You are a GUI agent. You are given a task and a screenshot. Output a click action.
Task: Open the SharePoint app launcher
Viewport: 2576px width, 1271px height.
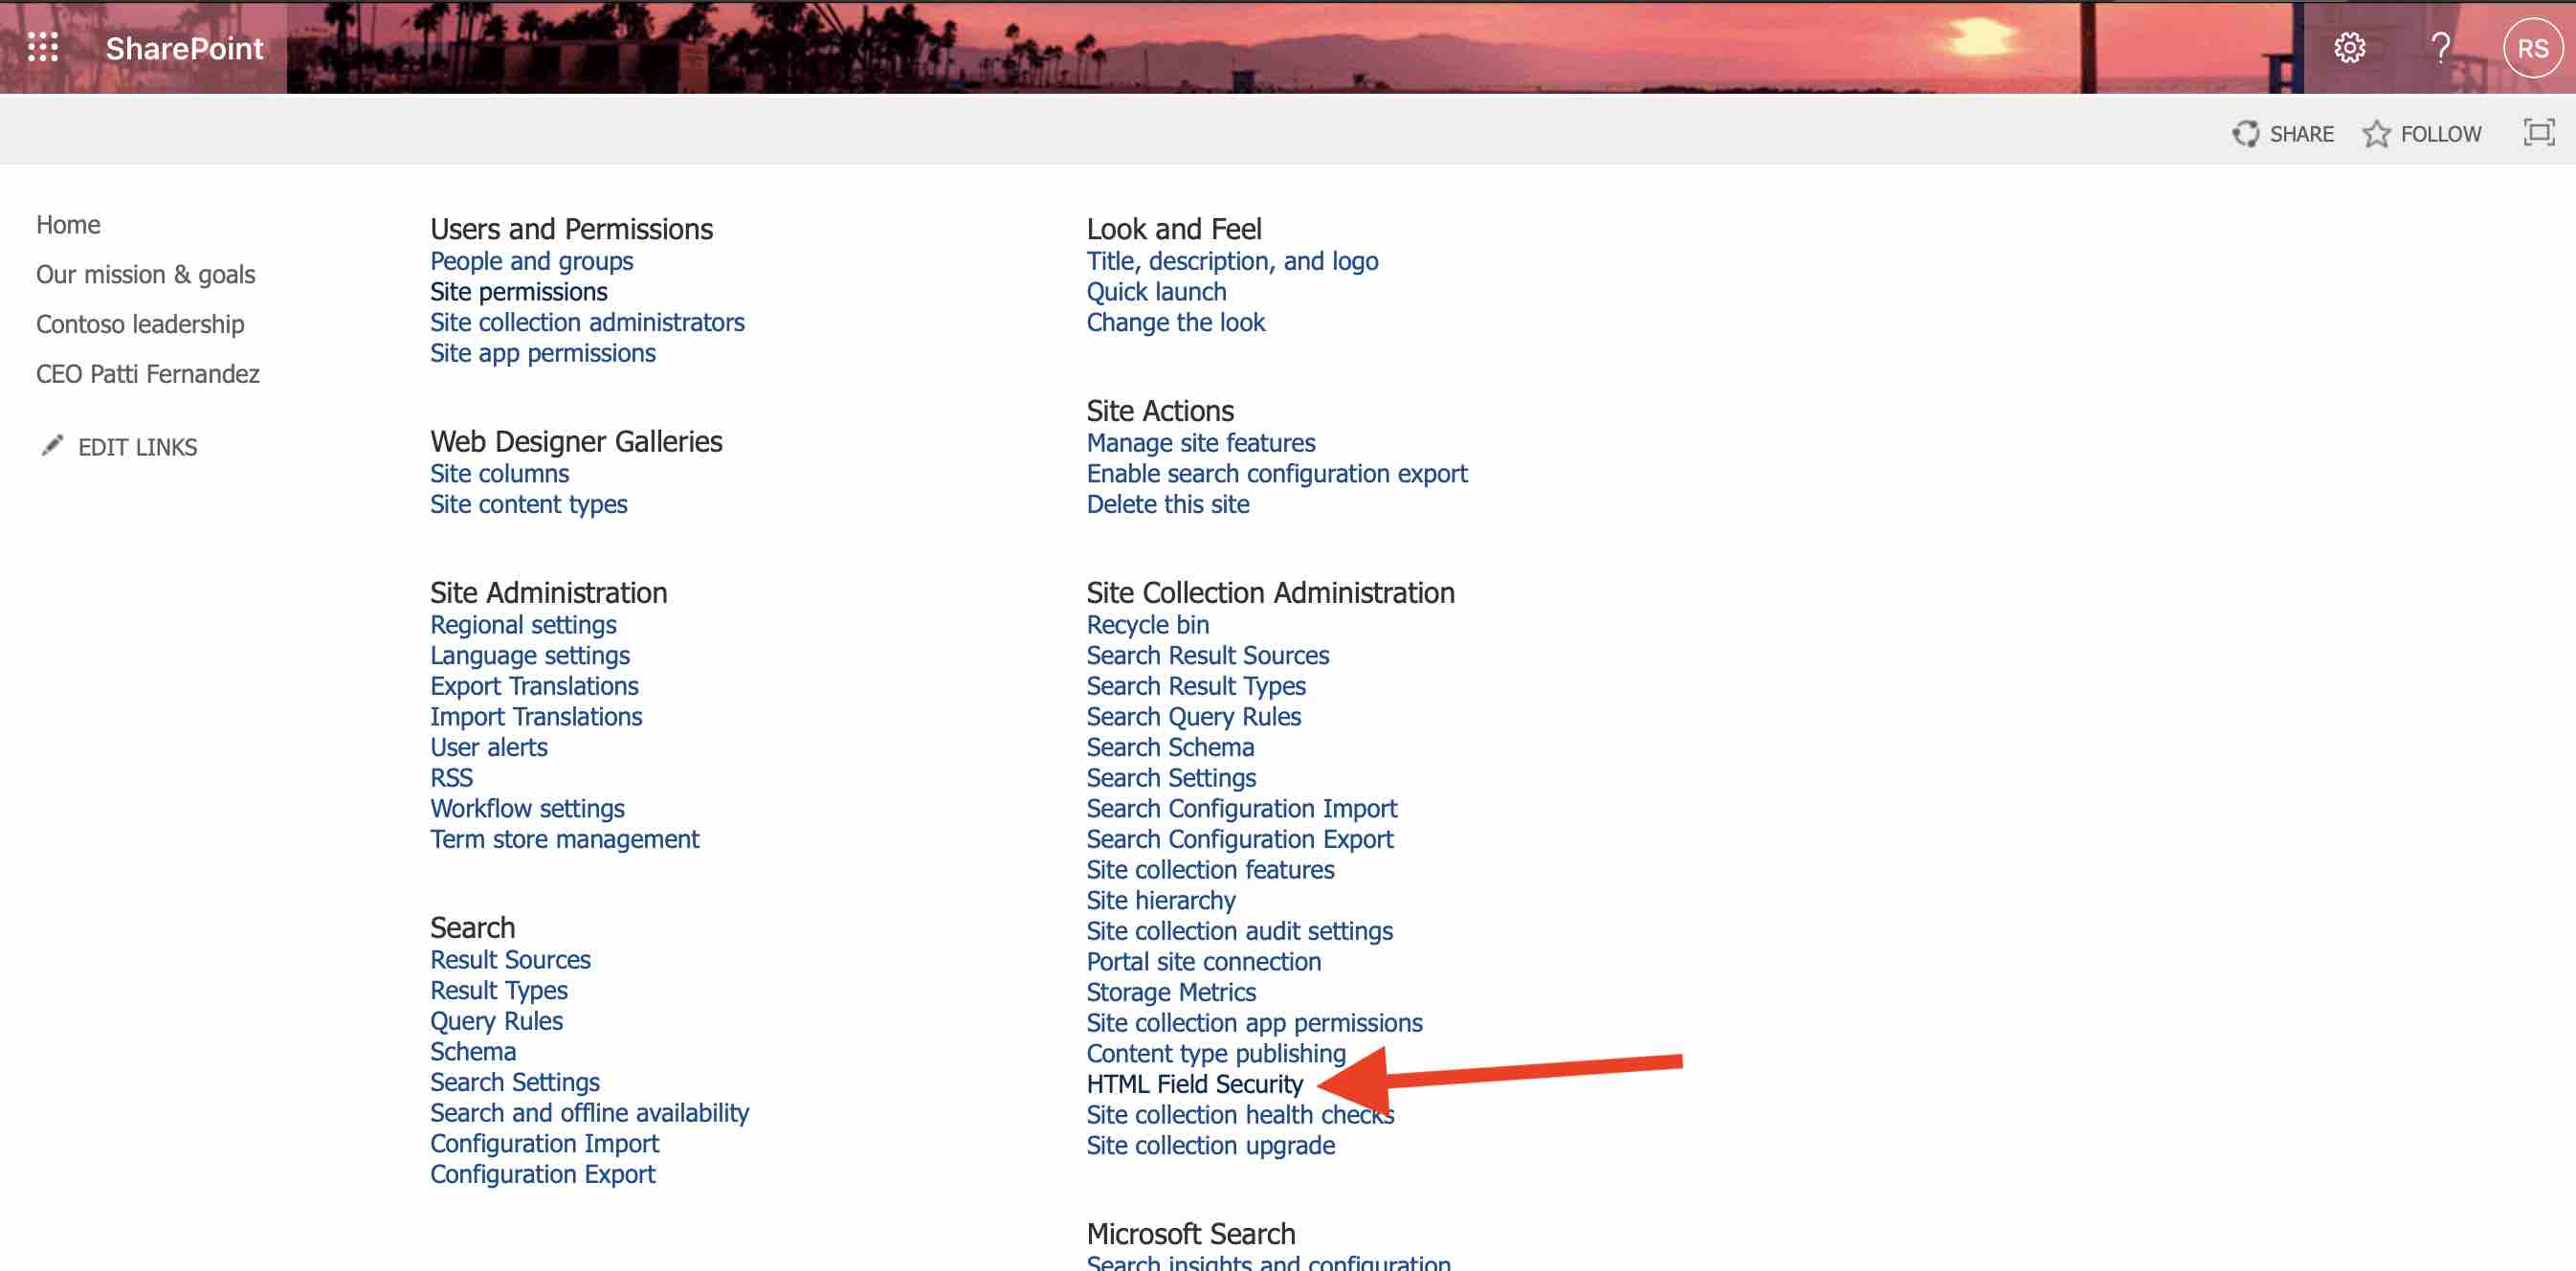click(42, 47)
